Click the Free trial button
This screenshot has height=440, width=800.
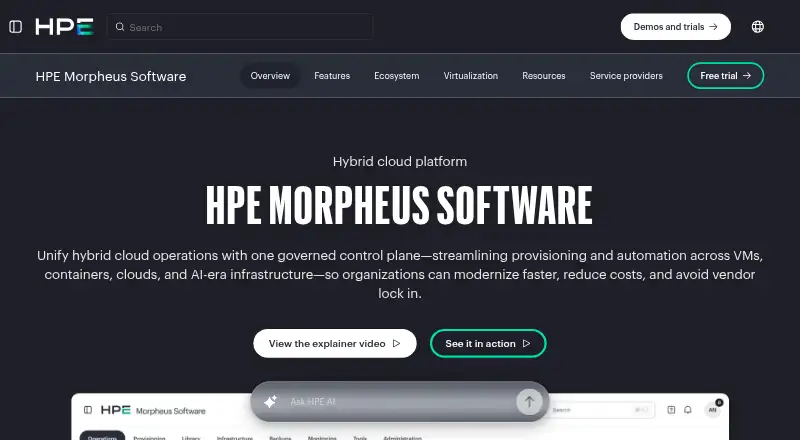click(x=726, y=76)
